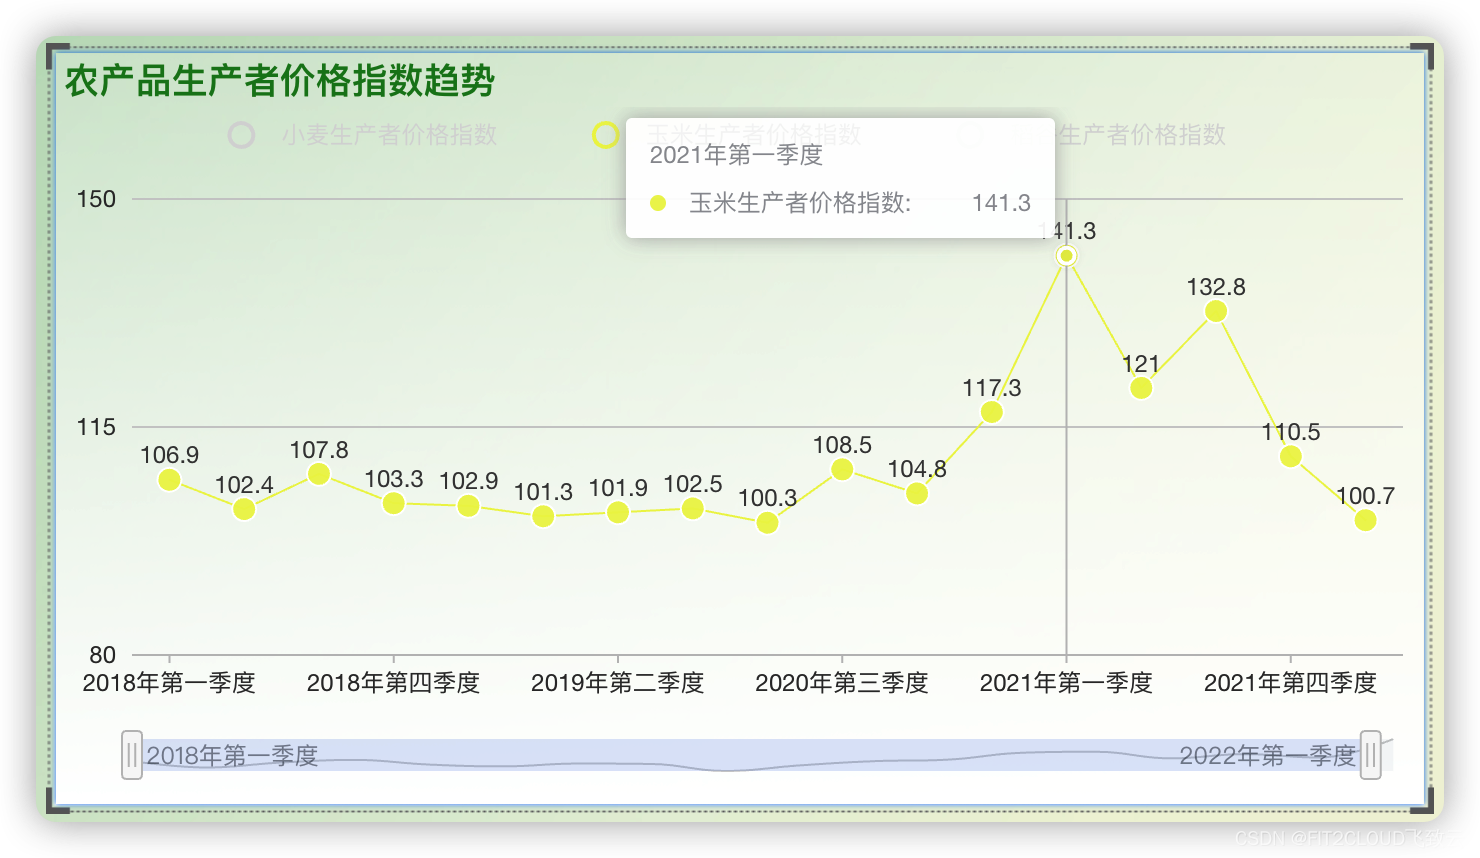Click the 102.5 data point marker
The image size is (1480, 858).
click(693, 509)
